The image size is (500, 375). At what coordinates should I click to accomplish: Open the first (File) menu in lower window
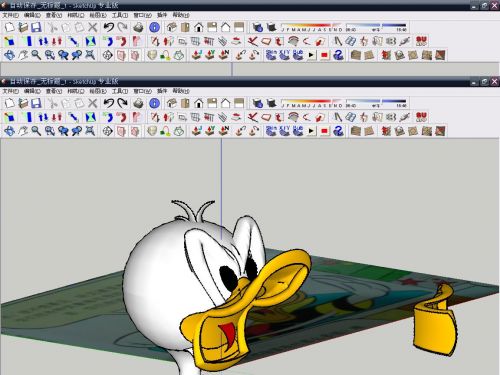(10, 91)
